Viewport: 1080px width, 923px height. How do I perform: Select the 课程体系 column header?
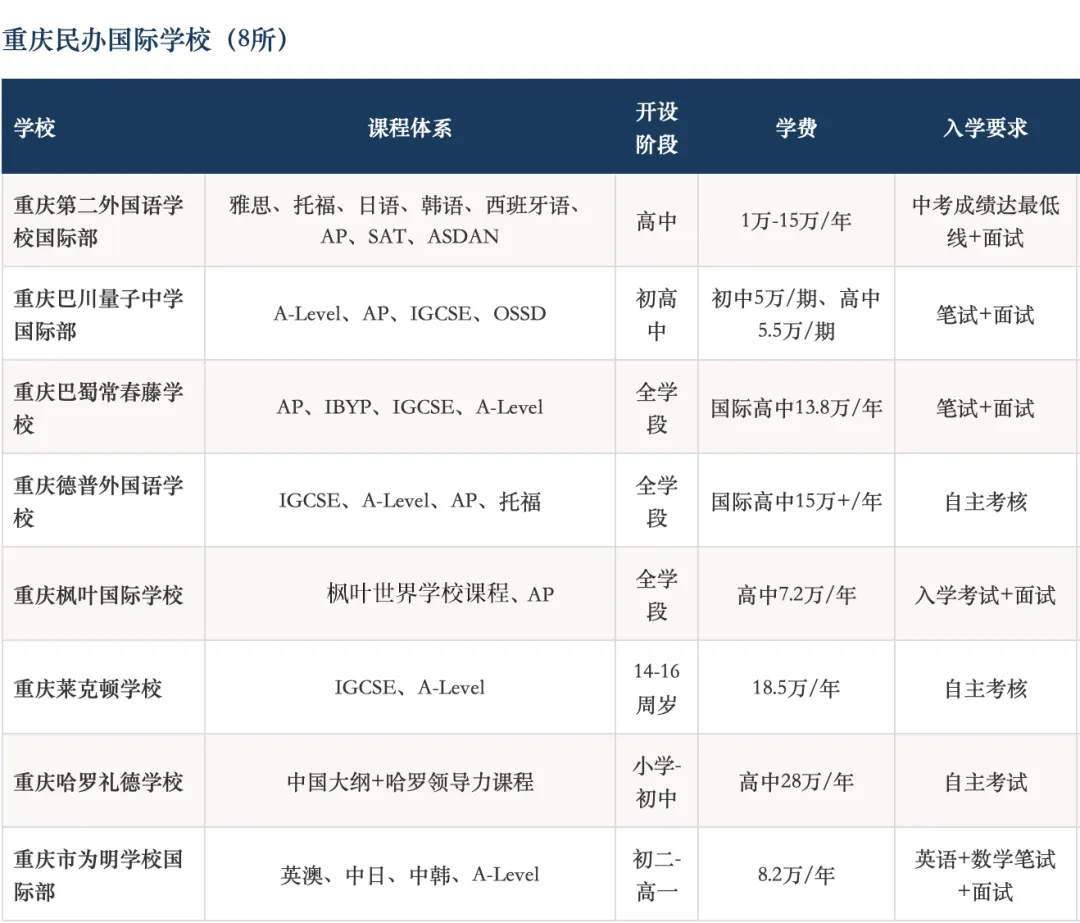(410, 127)
